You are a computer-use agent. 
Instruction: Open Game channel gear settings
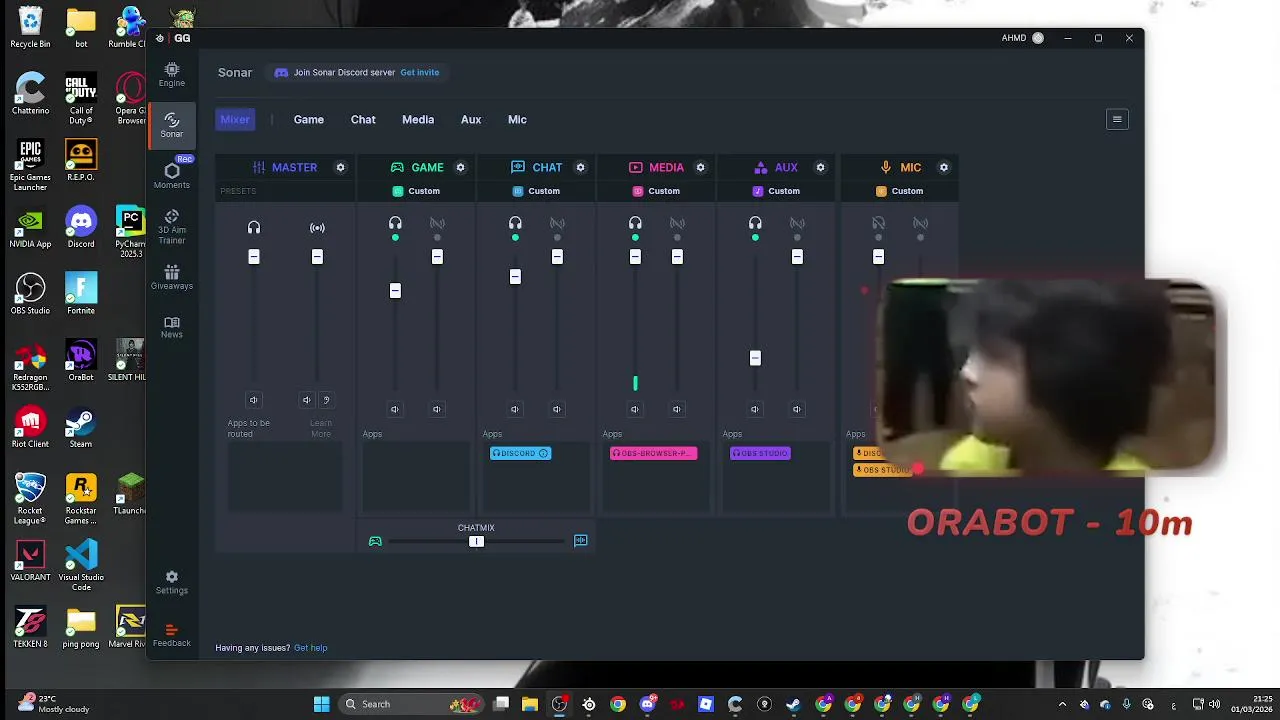[460, 167]
